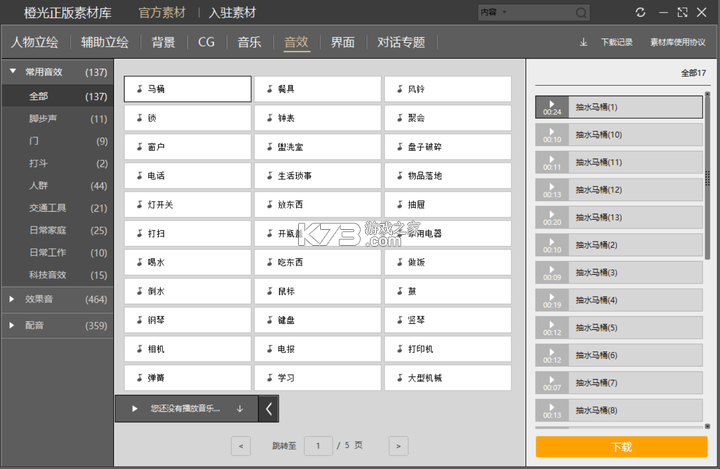Collapse the mini player with the chevron
Viewport: 720px width, 469px height.
coord(269,408)
